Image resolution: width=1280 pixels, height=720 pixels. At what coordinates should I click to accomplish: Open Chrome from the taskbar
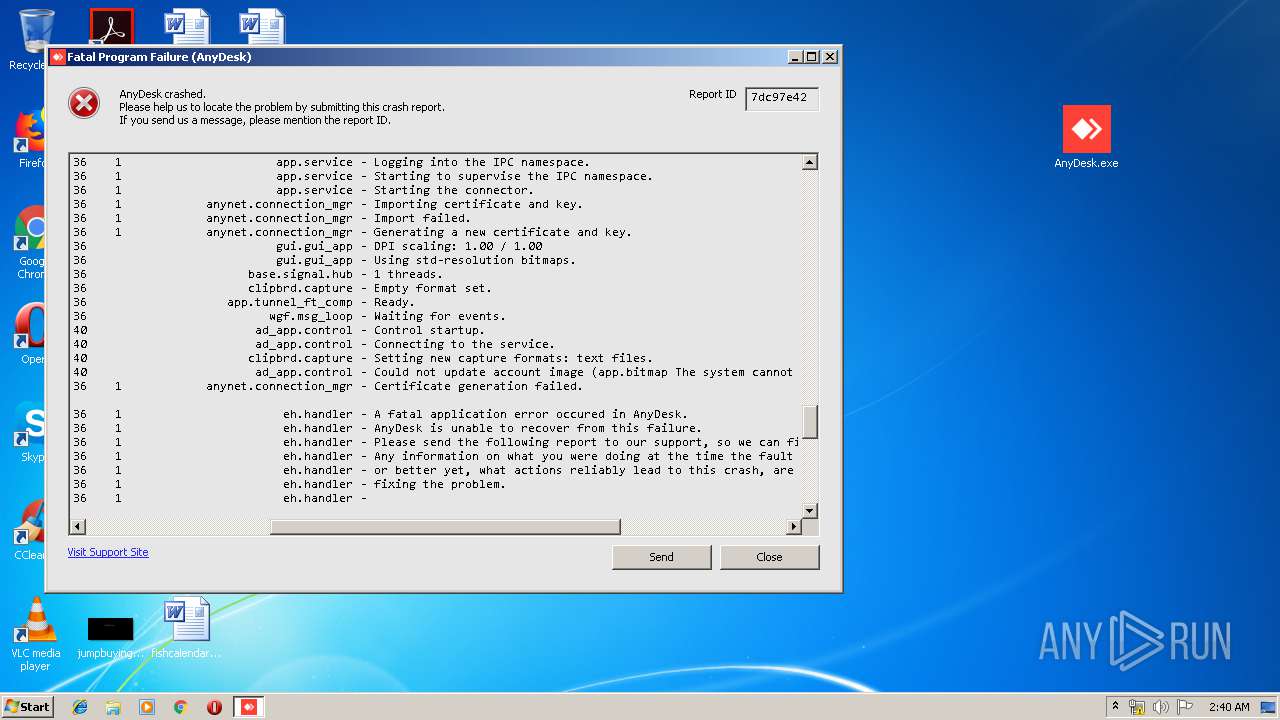pos(181,707)
